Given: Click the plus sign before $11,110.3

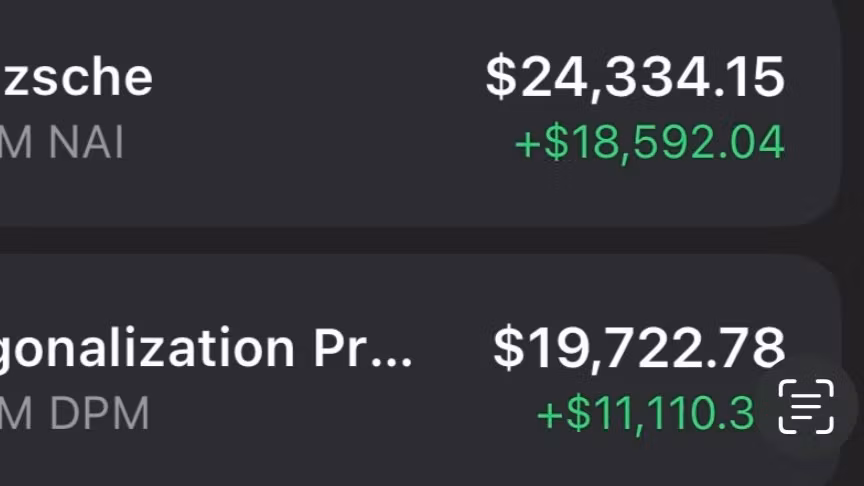Looking at the screenshot, I should pos(550,414).
